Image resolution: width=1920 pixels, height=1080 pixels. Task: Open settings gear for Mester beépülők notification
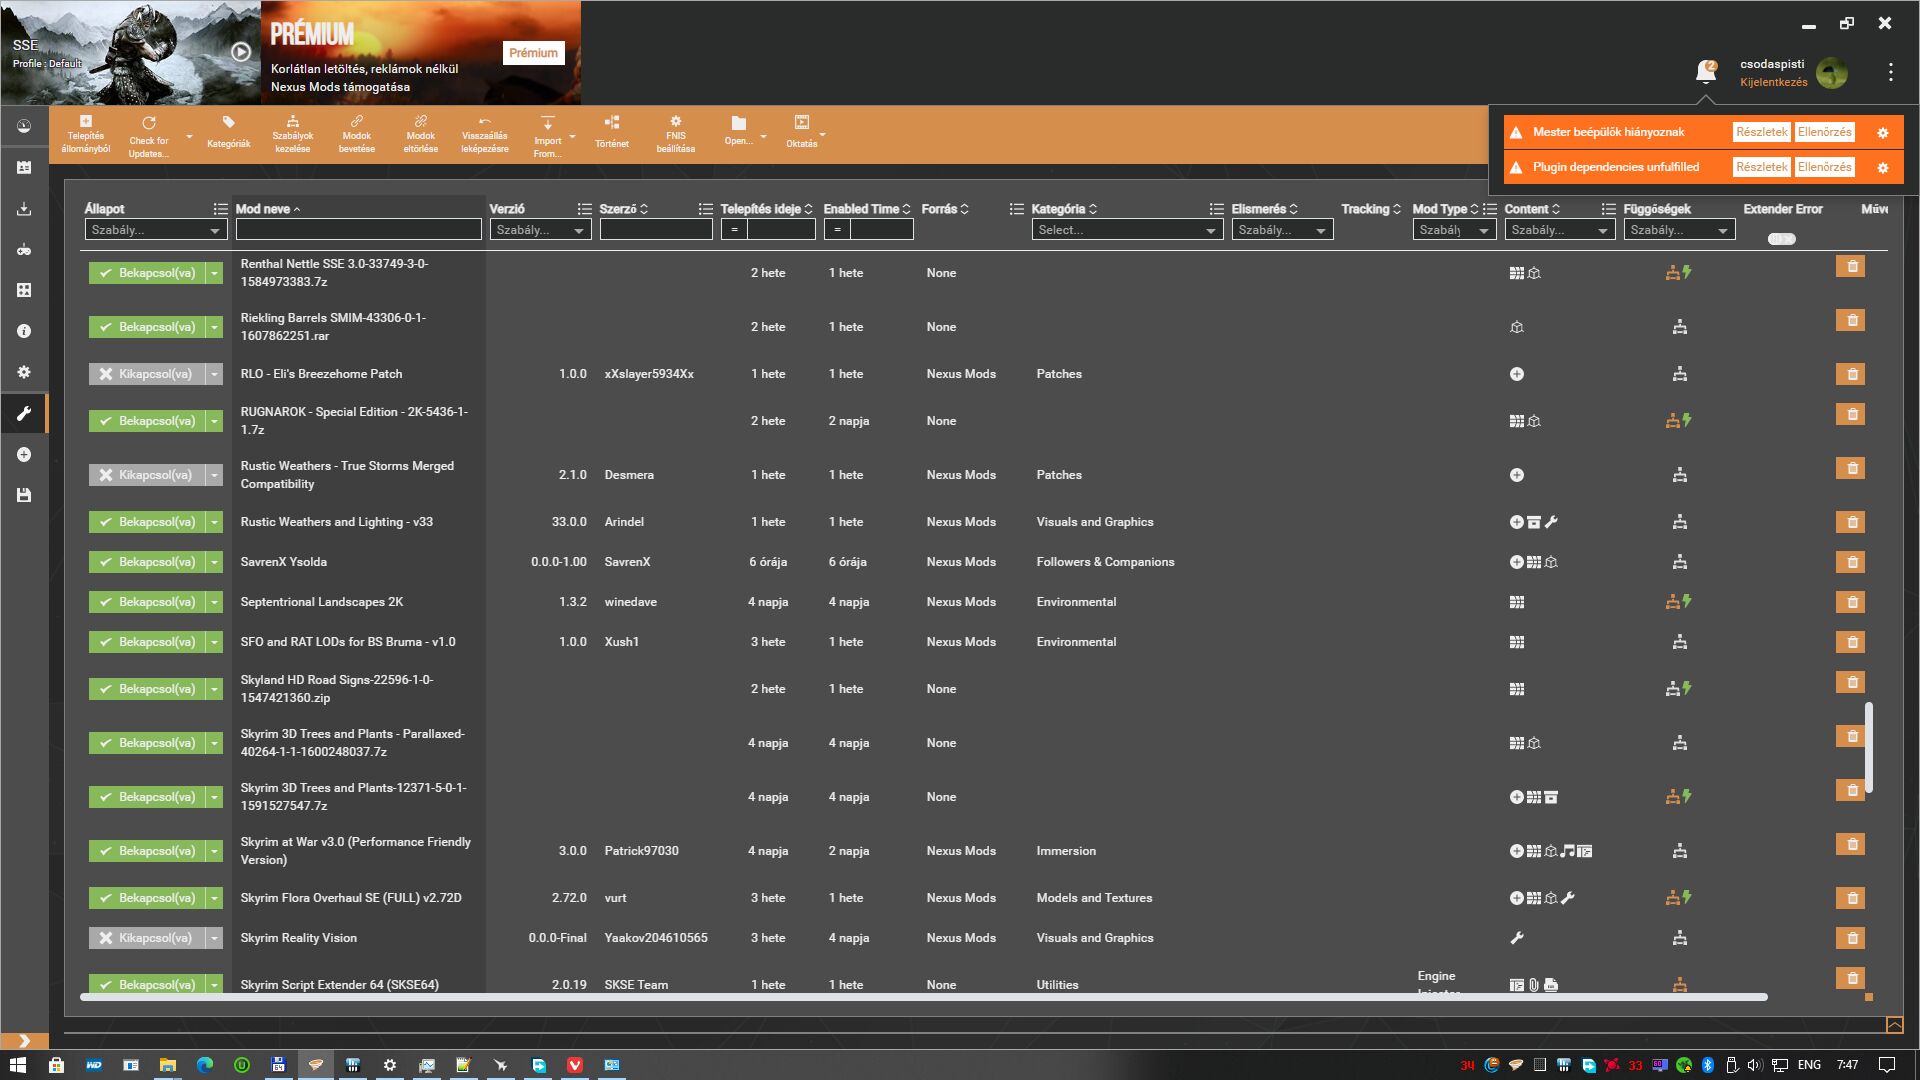pos(1882,132)
